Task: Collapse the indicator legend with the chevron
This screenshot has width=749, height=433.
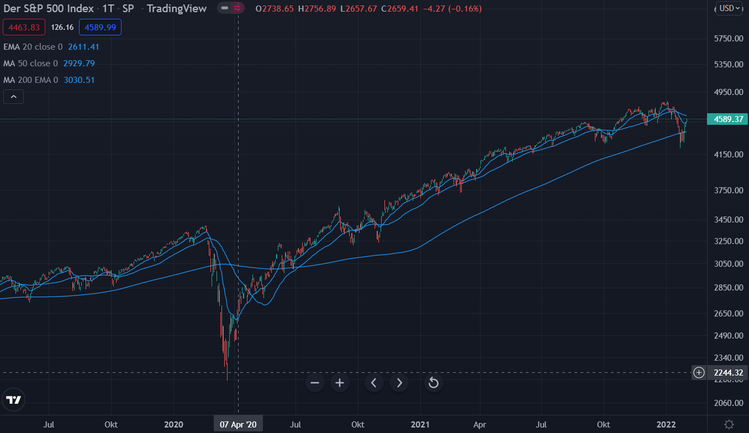Action: pos(14,97)
